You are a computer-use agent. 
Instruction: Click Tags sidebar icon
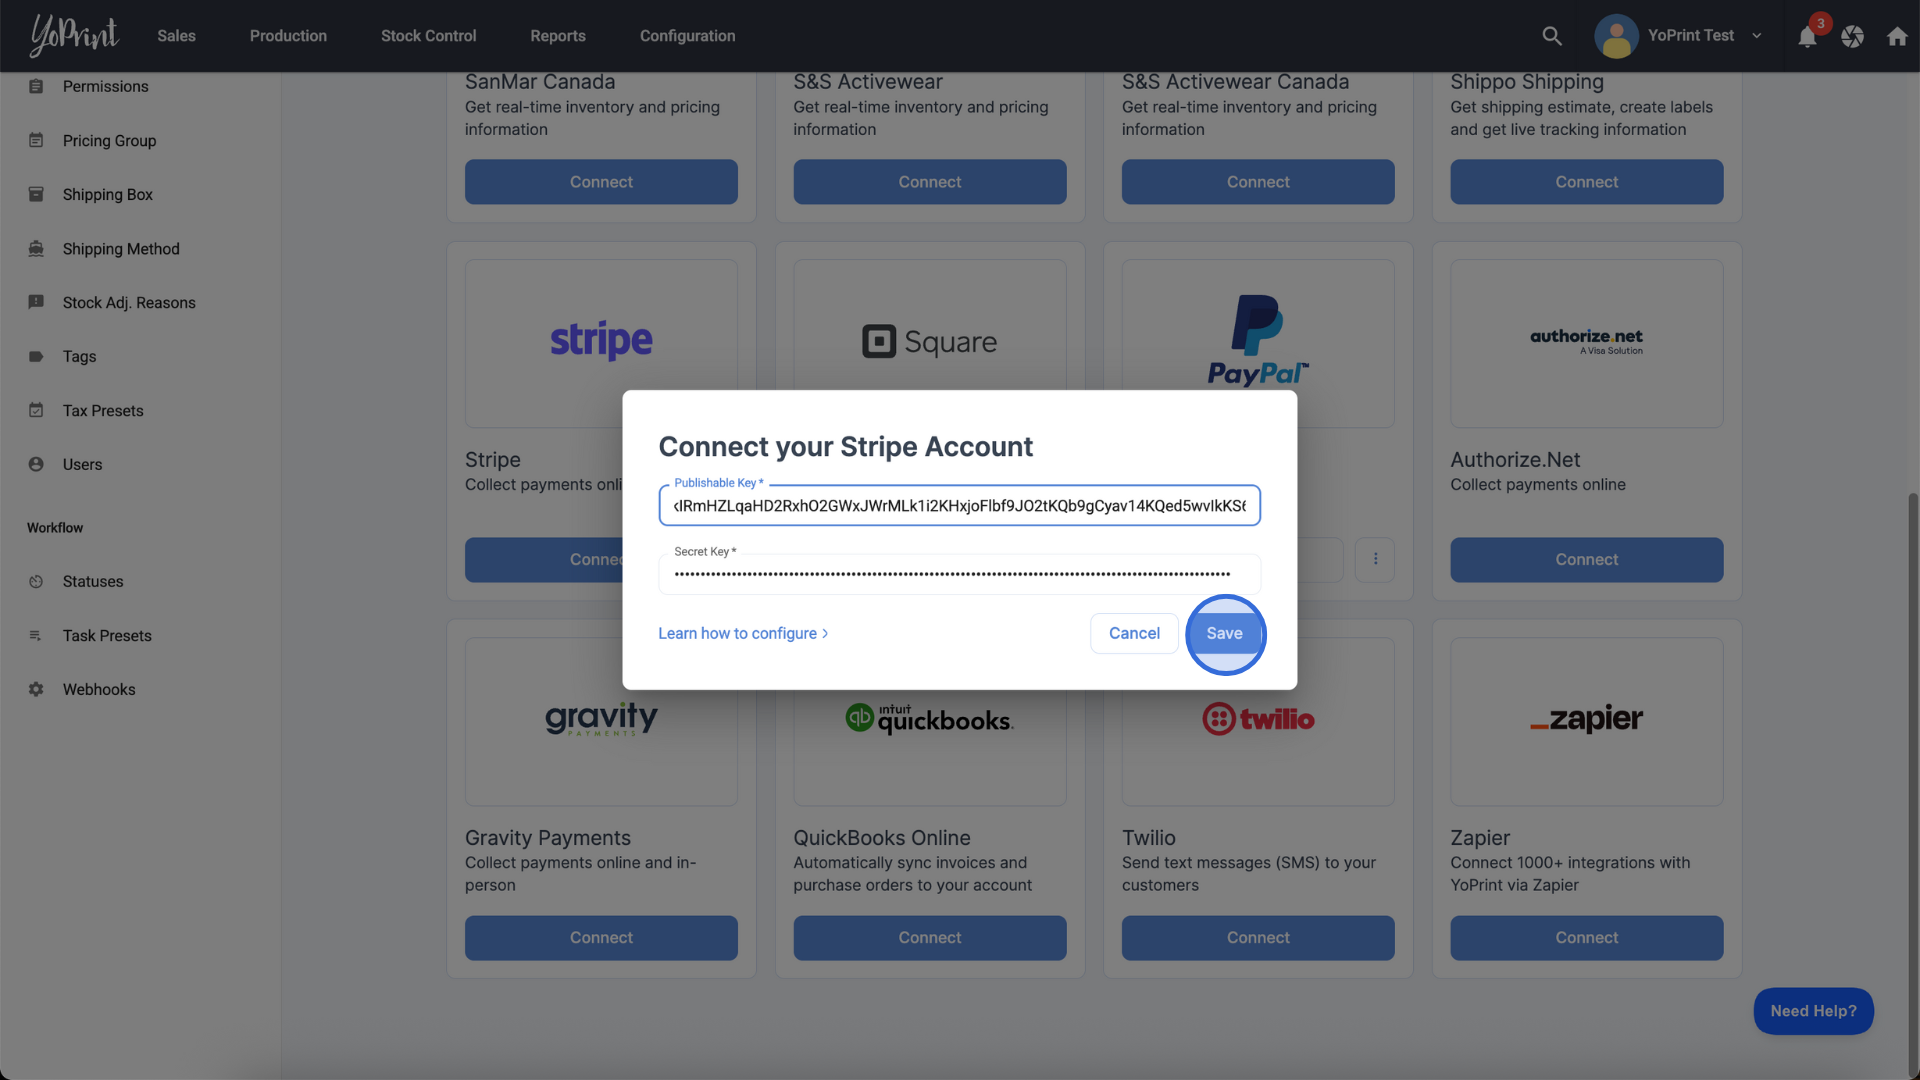pyautogui.click(x=36, y=356)
